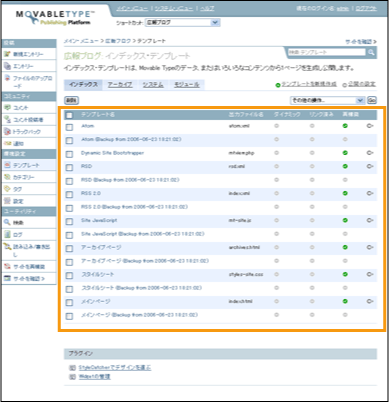Open ログ via its sidebar icon
389x402 pixels.
pyautogui.click(x=7, y=234)
